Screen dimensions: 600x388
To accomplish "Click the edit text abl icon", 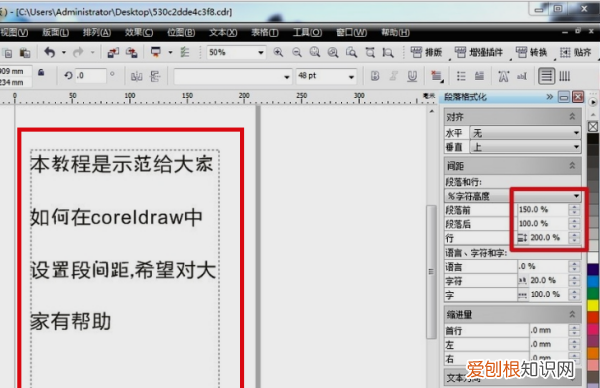I will click(x=522, y=77).
